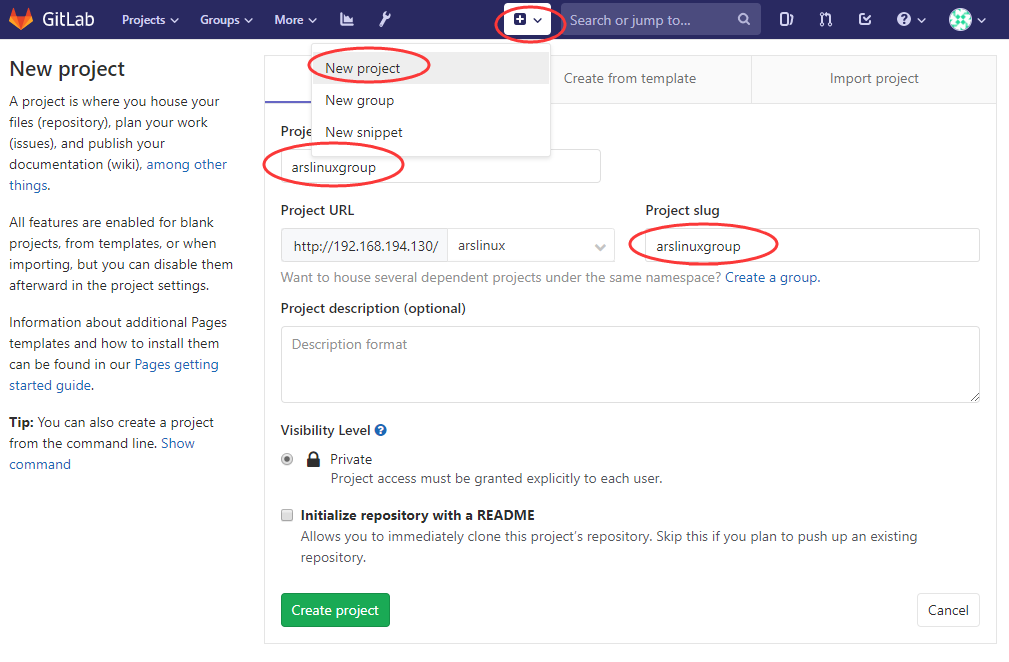Open the Issues icon in navbar
The width and height of the screenshot is (1009, 662).
pos(786,19)
